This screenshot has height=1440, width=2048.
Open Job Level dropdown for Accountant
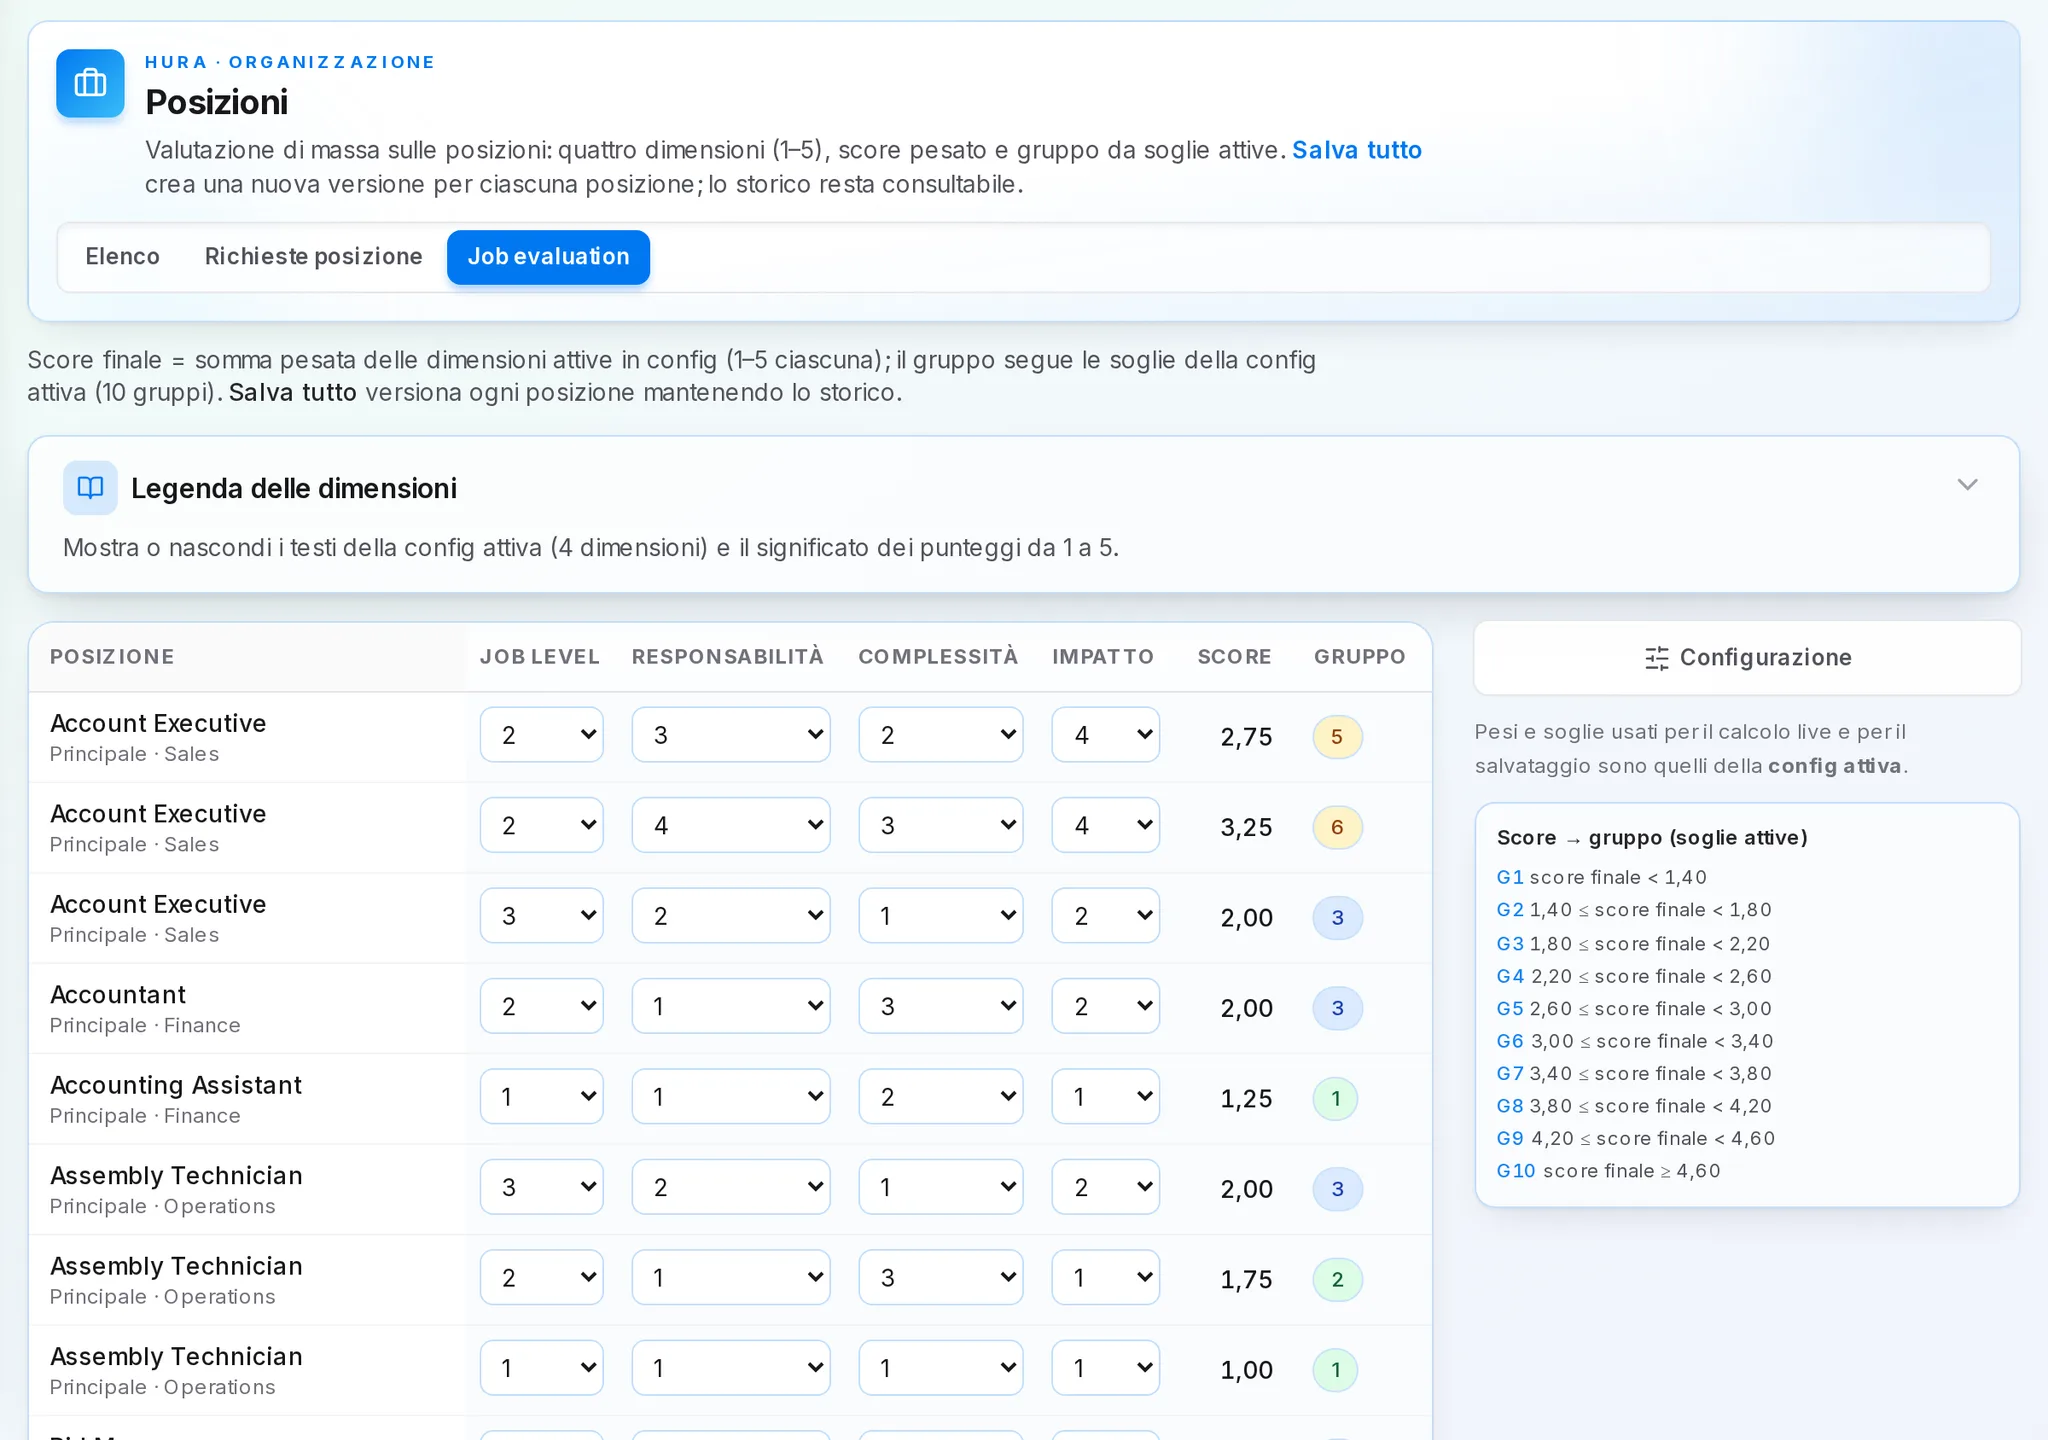[541, 1006]
